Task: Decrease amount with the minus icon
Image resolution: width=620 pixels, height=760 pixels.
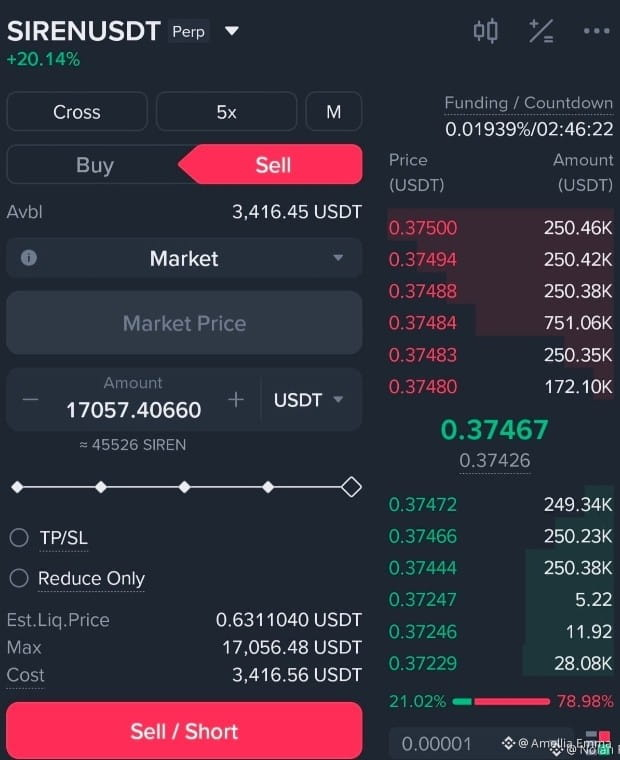Action: click(30, 400)
